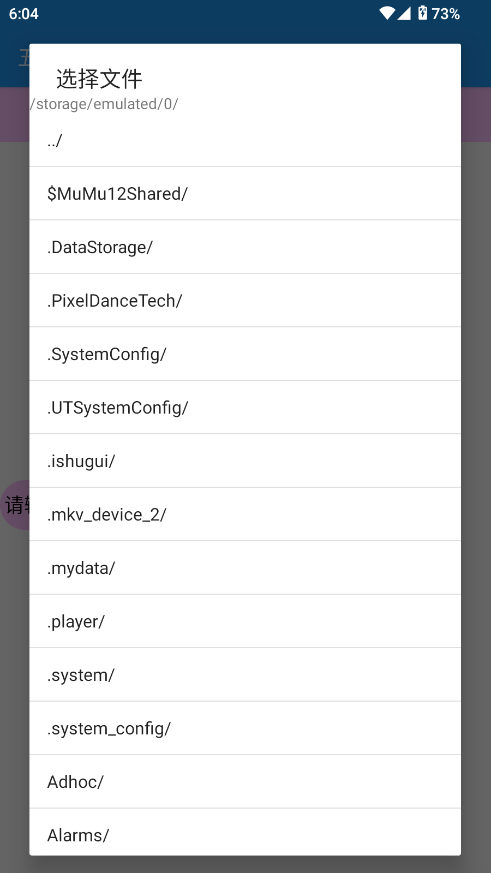Open the .mkv_device_2 folder
Image resolution: width=491 pixels, height=873 pixels.
click(245, 514)
